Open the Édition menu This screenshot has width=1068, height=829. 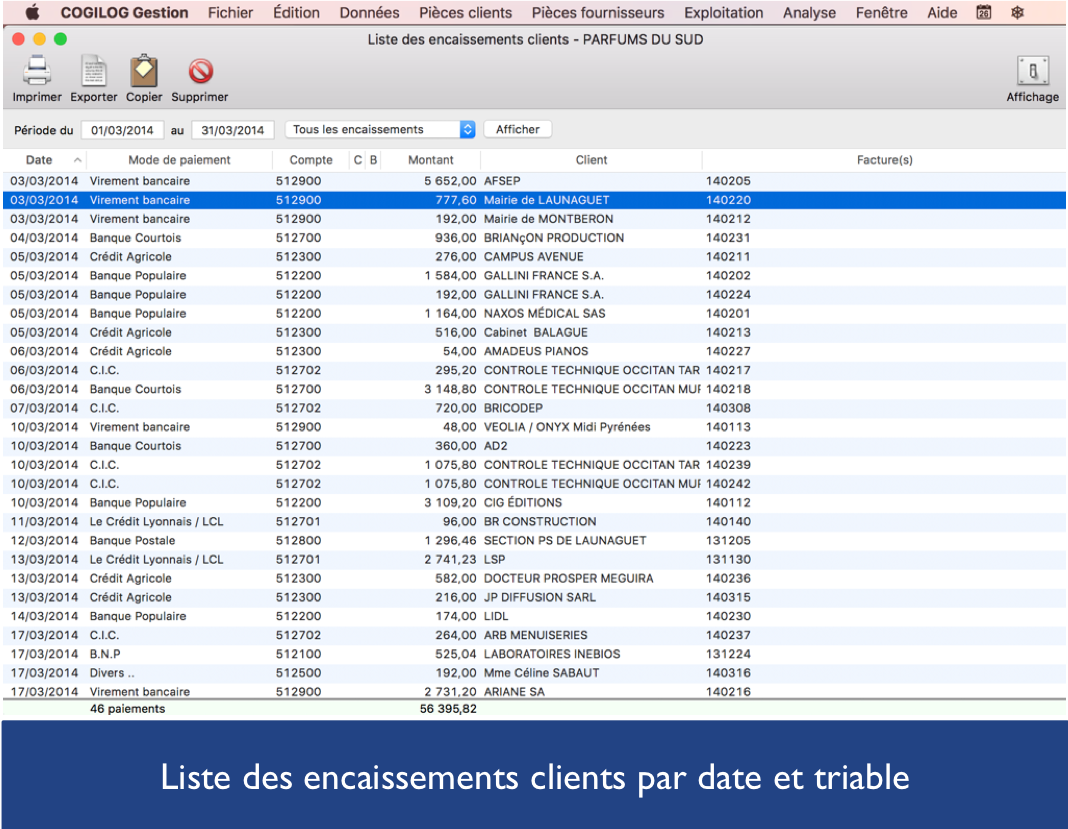tap(296, 12)
